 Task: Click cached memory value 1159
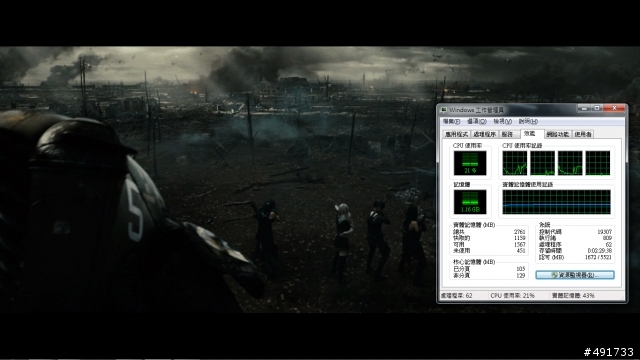click(519, 238)
